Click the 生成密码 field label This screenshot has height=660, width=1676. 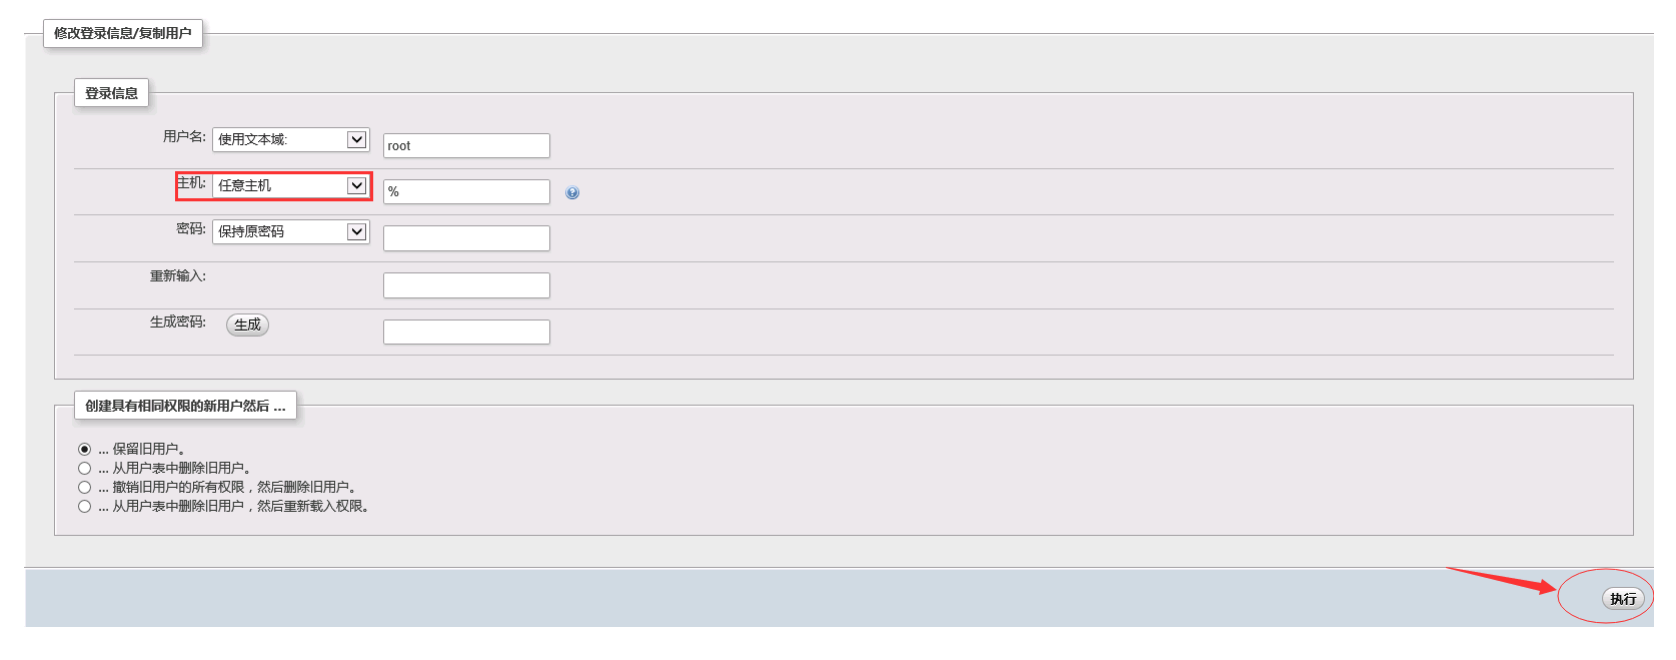click(x=178, y=322)
